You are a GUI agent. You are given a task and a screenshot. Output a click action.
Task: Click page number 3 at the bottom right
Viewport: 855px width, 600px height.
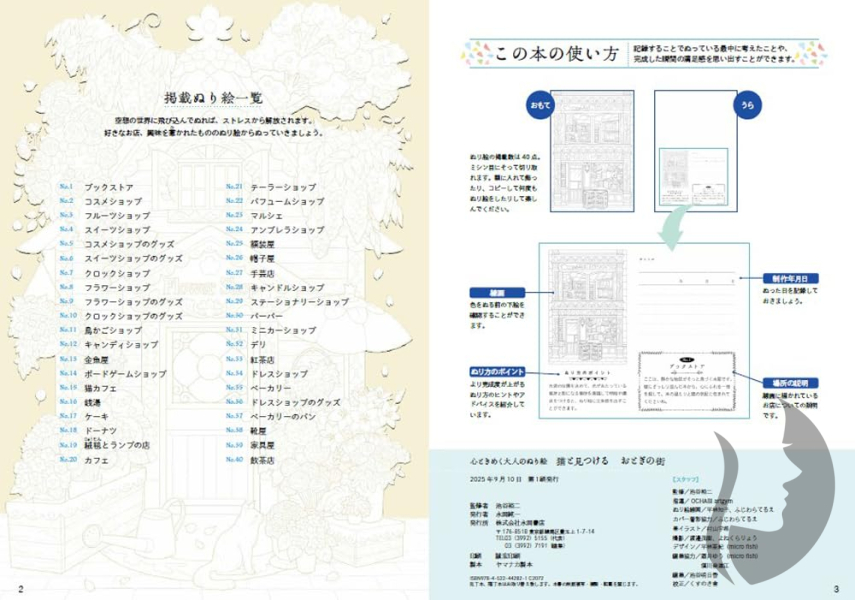[x=835, y=587]
